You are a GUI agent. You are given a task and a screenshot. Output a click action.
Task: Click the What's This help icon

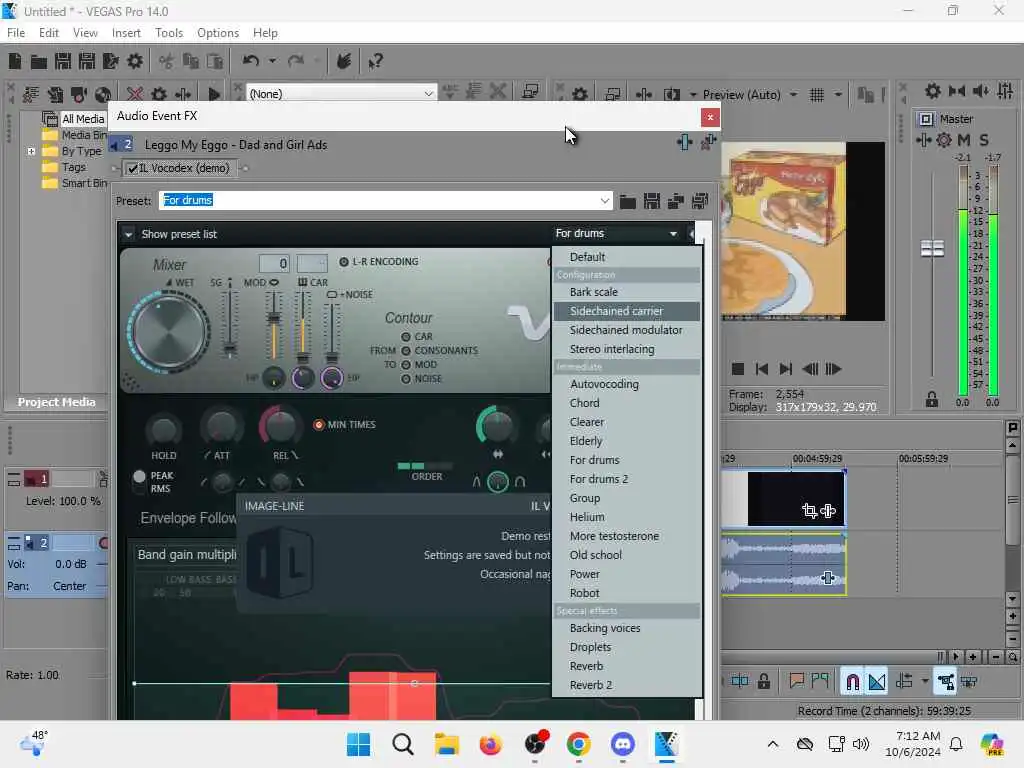point(375,61)
